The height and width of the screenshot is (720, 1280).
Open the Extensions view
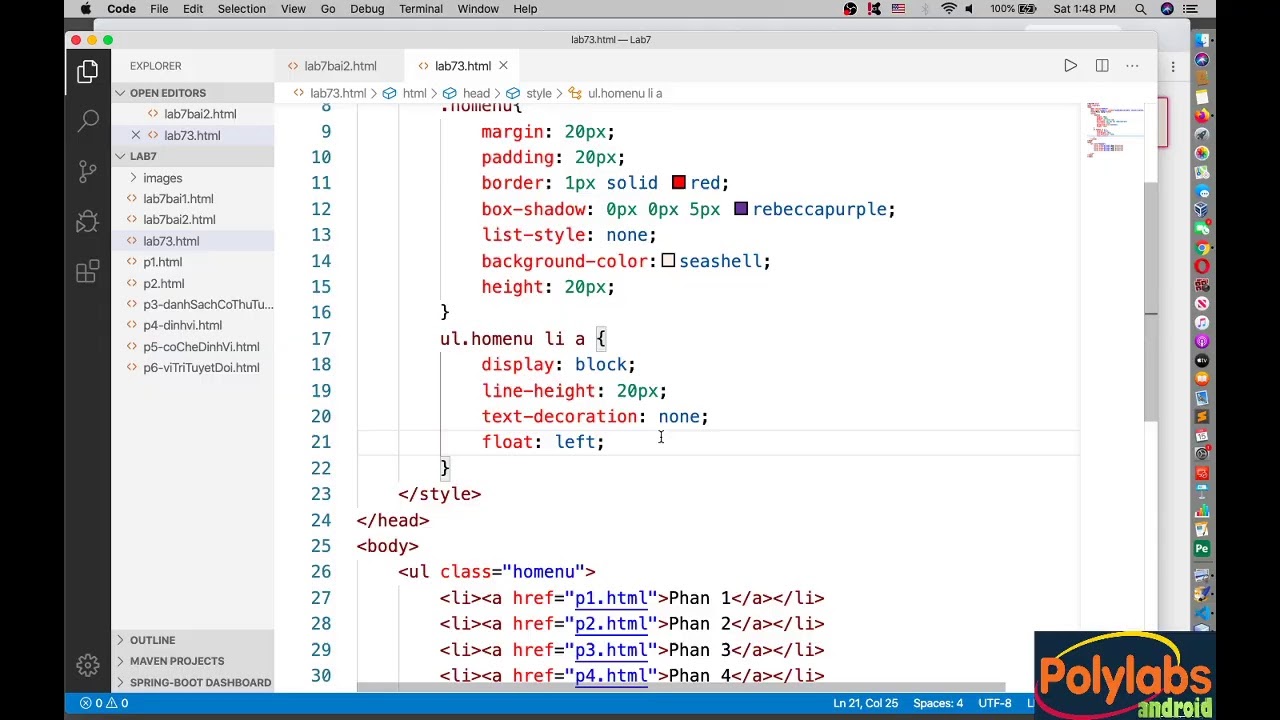pyautogui.click(x=88, y=271)
